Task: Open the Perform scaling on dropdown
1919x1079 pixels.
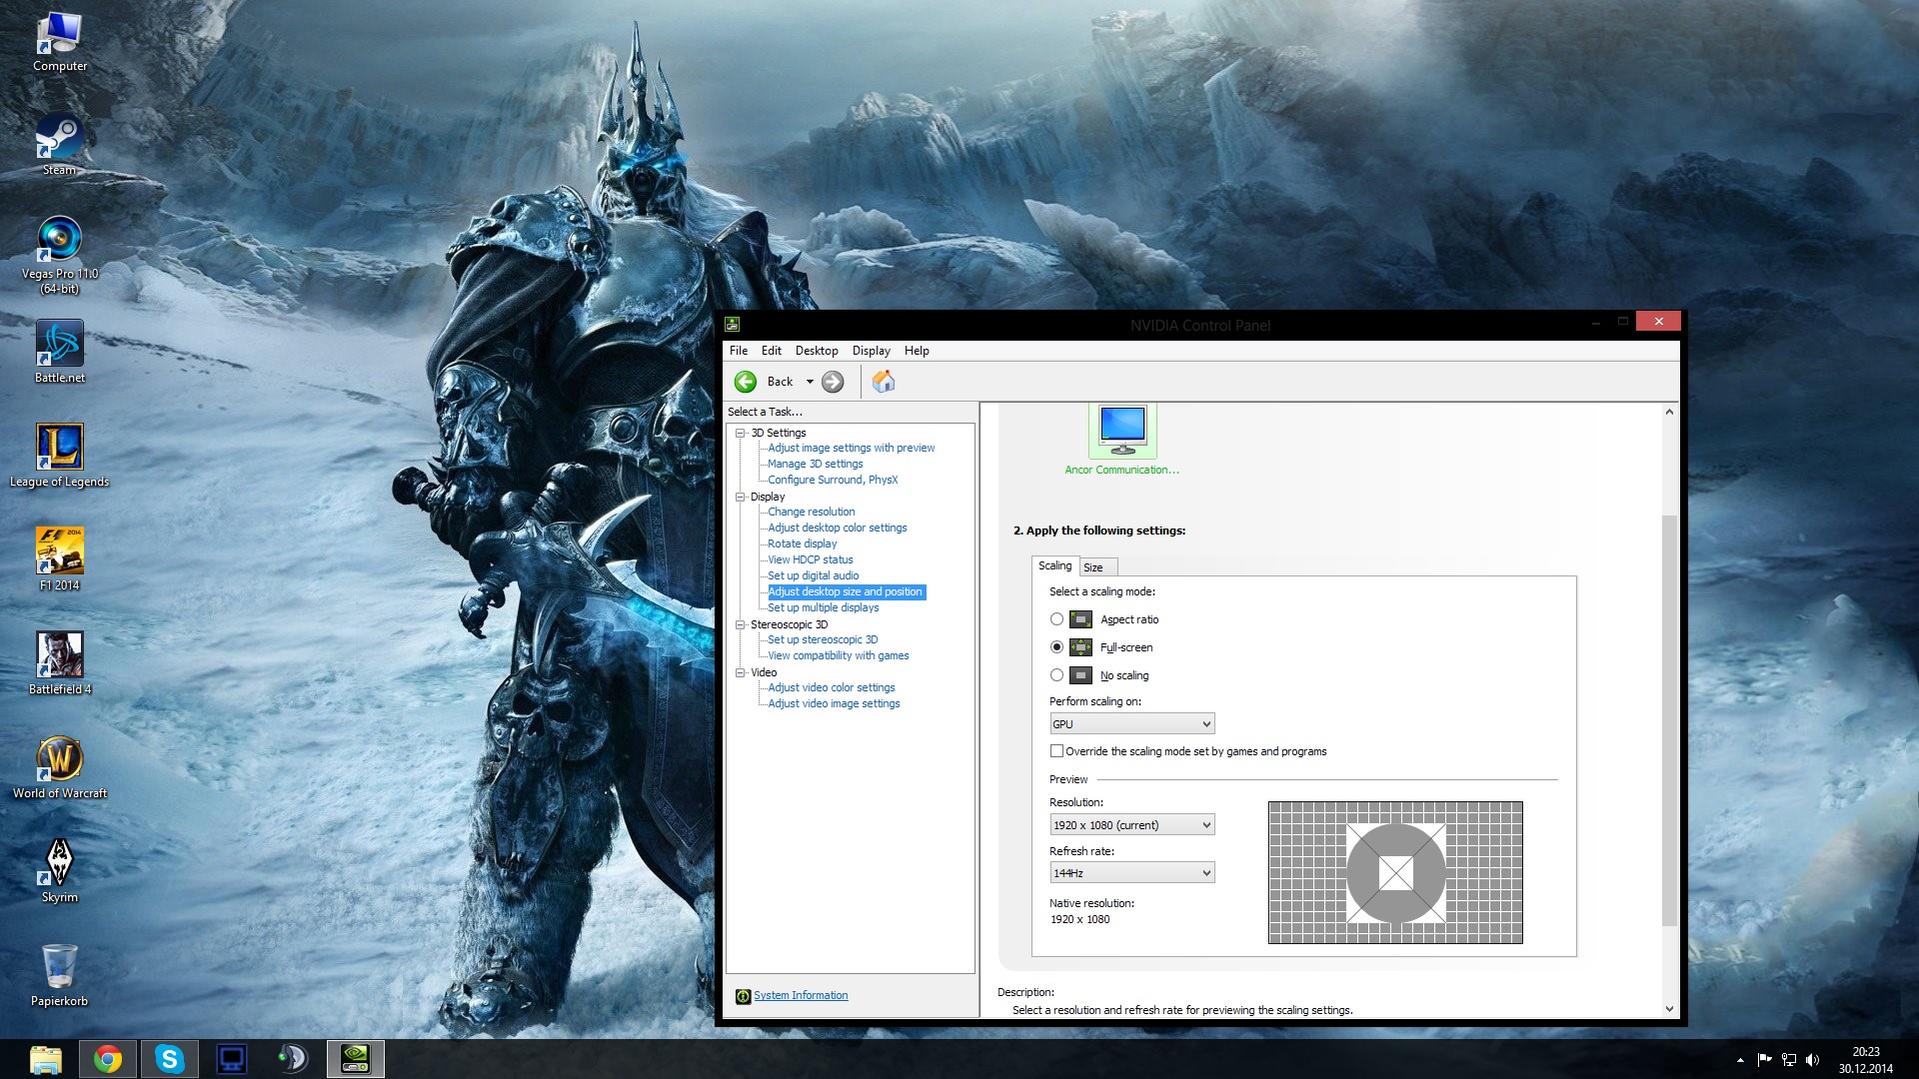Action: pos(1132,724)
